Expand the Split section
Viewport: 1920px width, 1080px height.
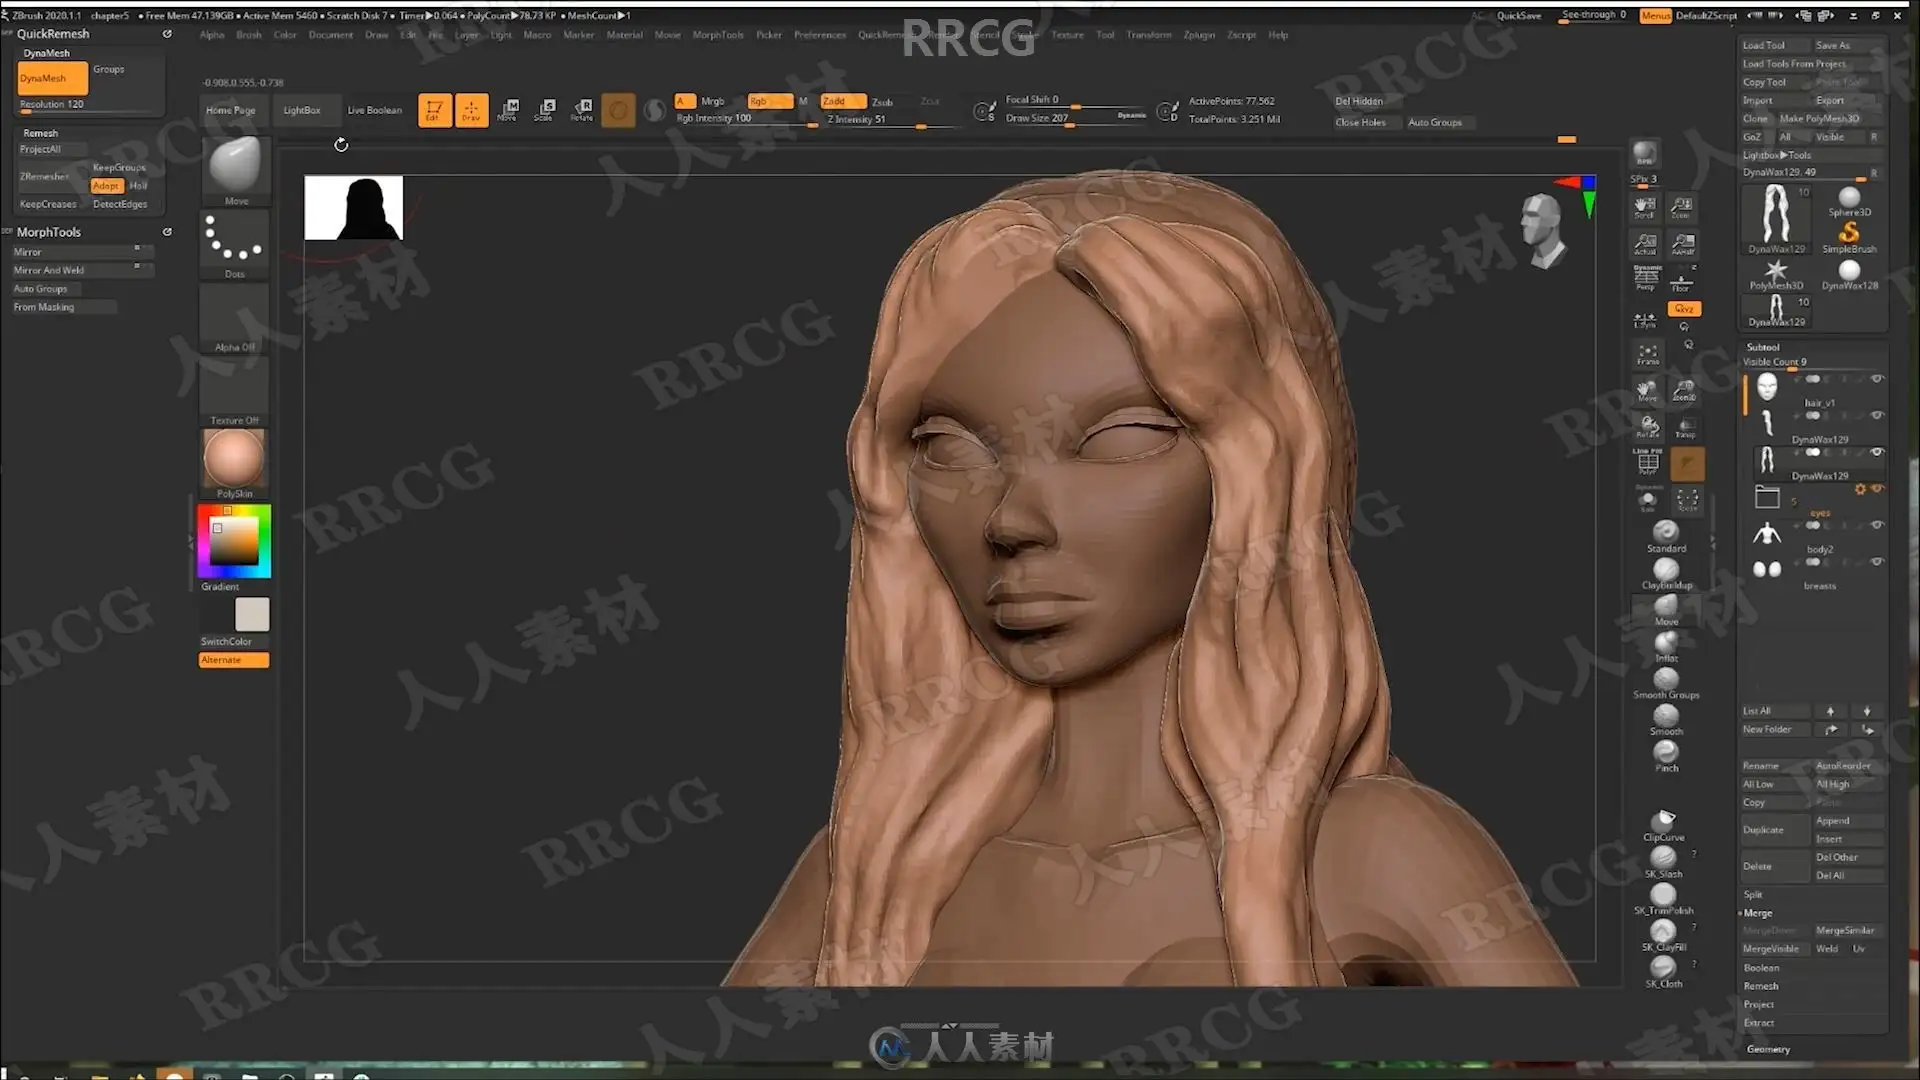click(x=1753, y=894)
